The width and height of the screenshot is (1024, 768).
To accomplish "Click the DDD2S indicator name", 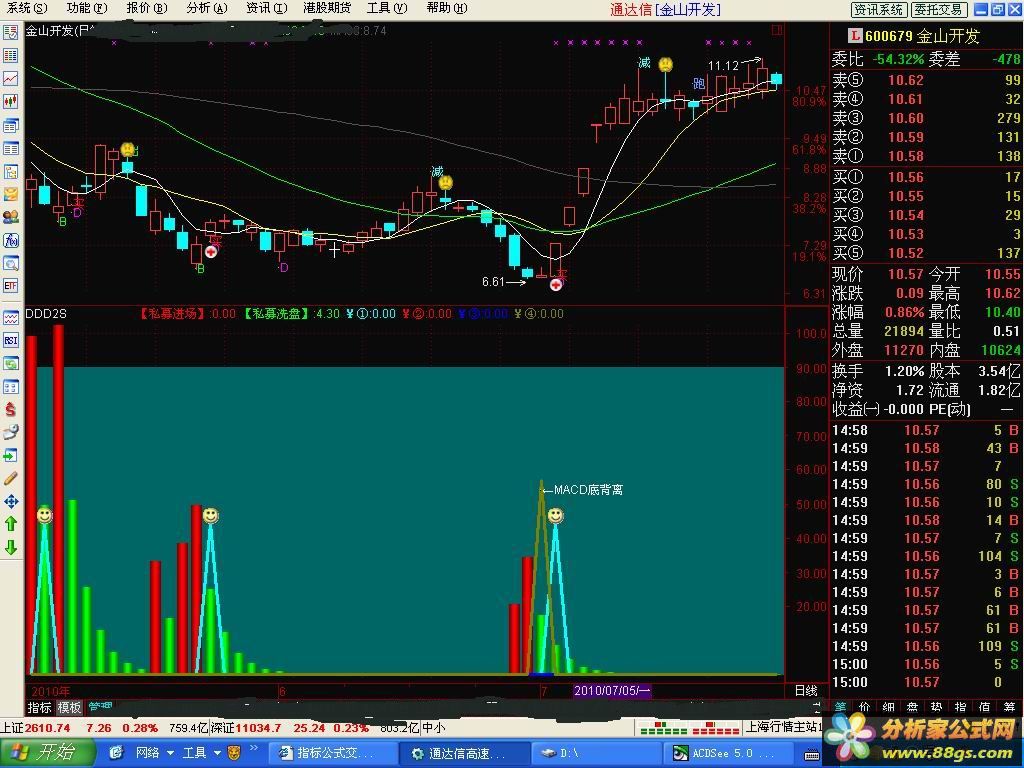I will [x=46, y=314].
